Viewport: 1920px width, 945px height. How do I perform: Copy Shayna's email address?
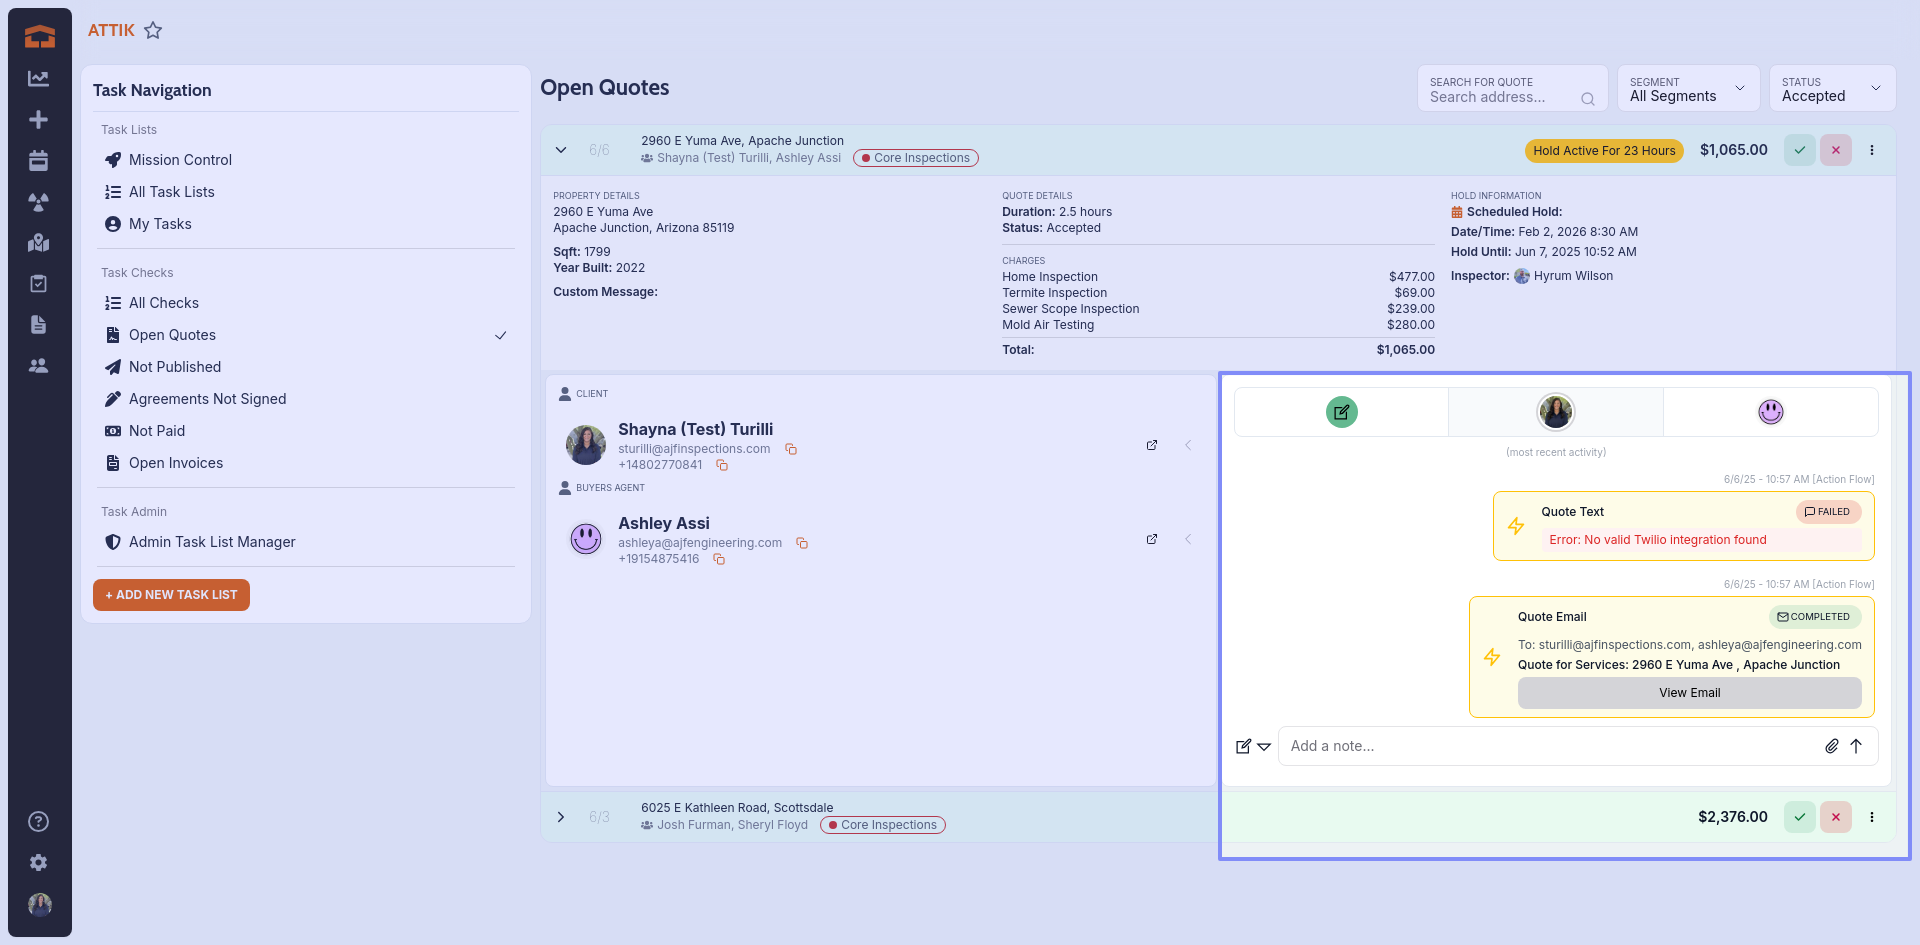click(x=791, y=449)
